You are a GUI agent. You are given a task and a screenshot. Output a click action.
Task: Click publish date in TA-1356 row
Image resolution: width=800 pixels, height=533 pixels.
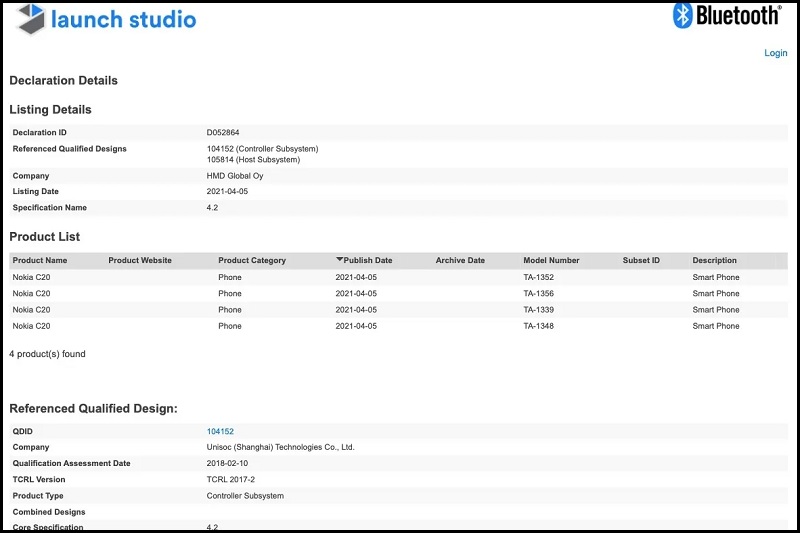(x=356, y=294)
